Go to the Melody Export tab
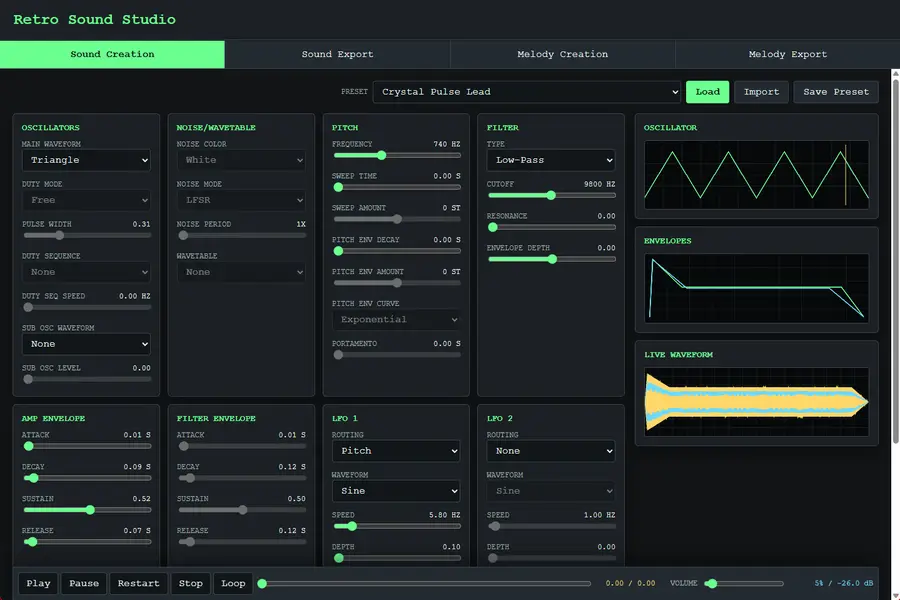Image resolution: width=900 pixels, height=600 pixels. 788,55
